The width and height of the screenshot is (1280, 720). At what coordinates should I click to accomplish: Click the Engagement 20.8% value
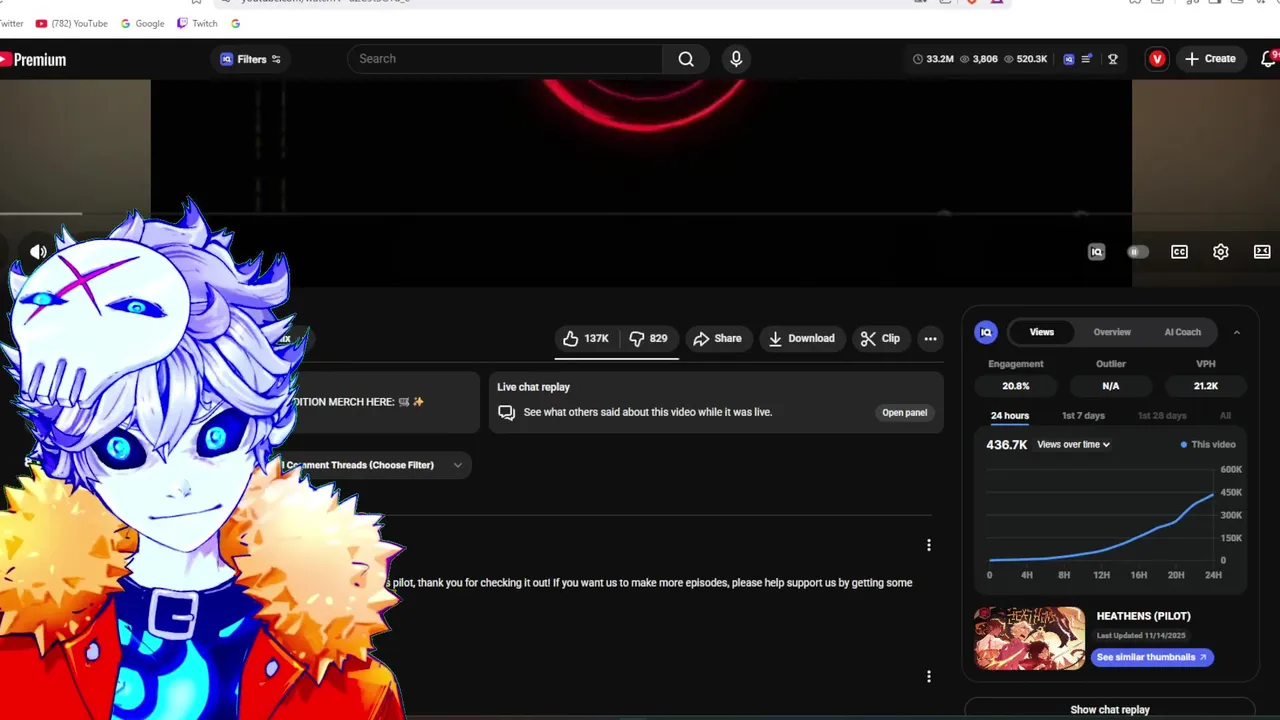tap(1016, 386)
